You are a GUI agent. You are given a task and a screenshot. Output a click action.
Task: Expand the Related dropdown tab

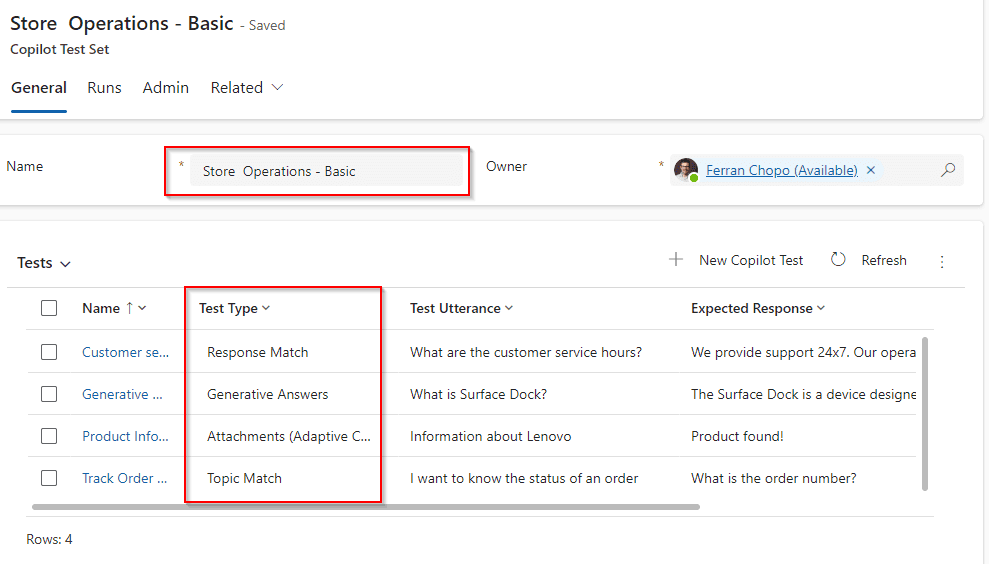click(x=246, y=88)
